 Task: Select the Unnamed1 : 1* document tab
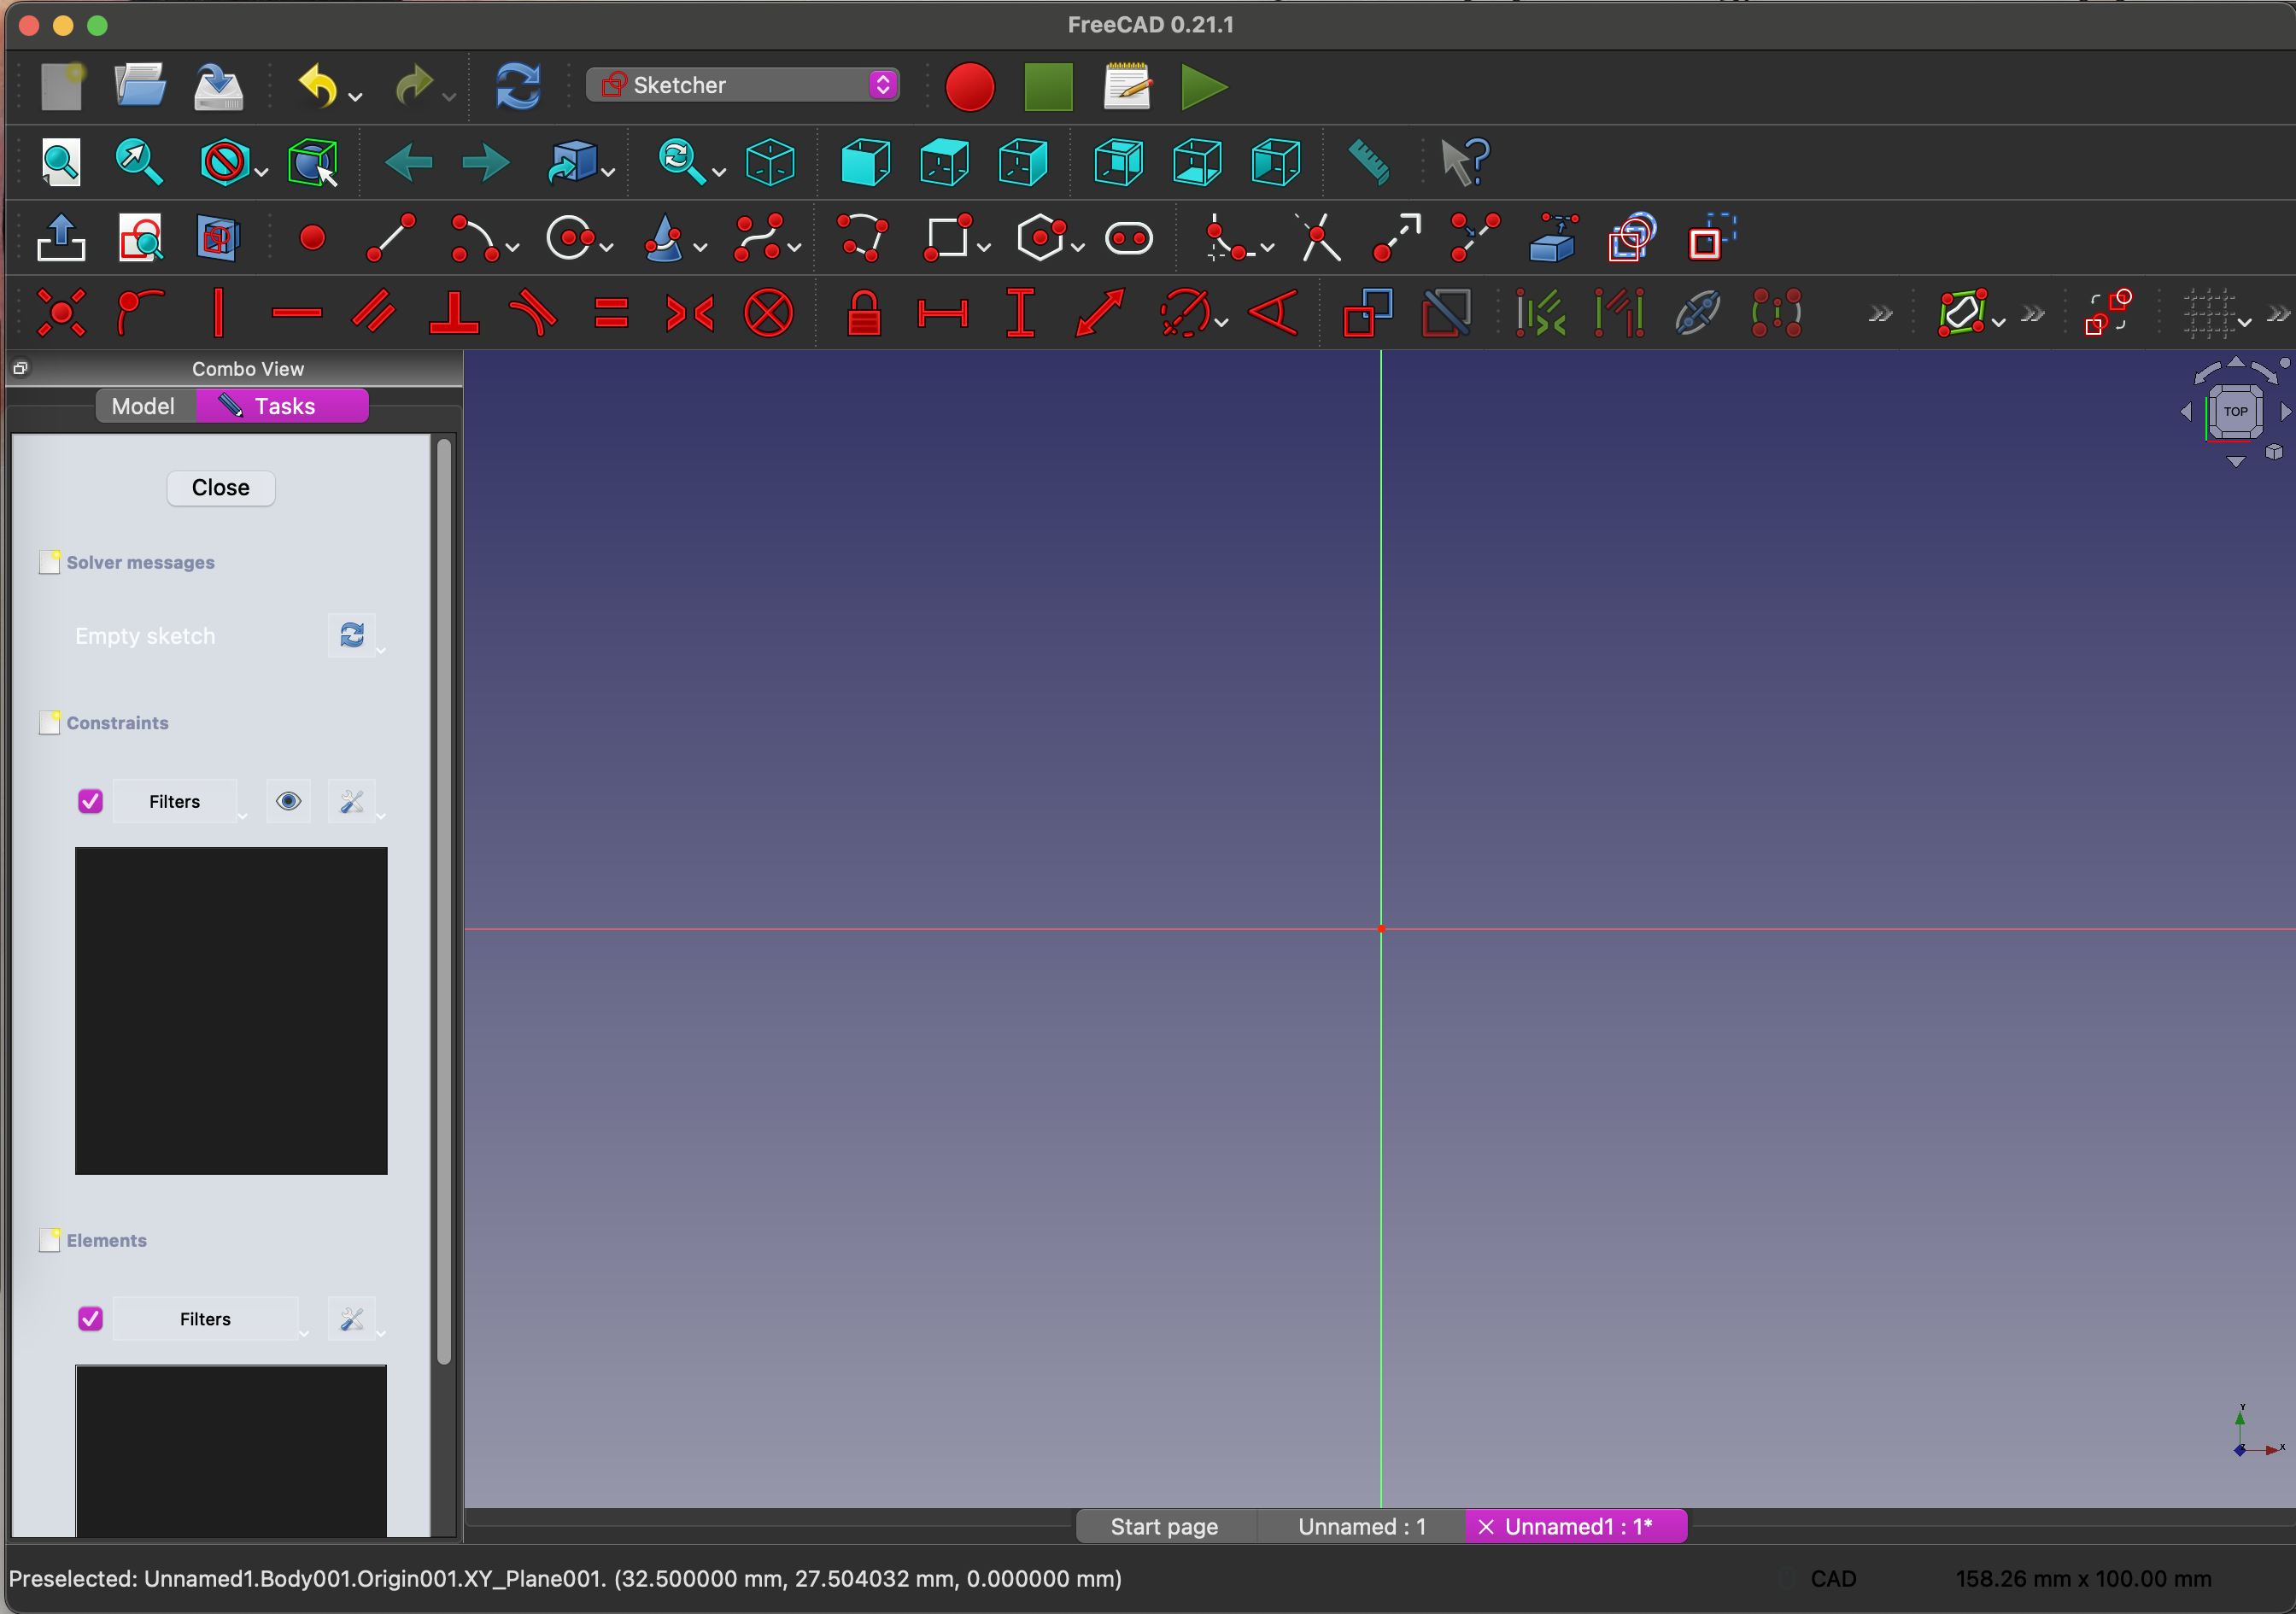tap(1577, 1526)
